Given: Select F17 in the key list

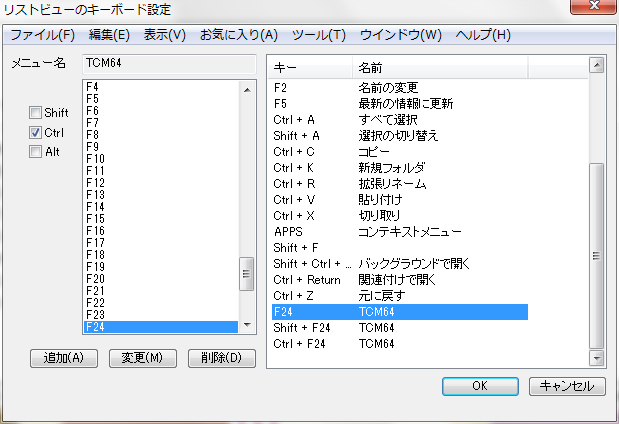Looking at the screenshot, I should point(161,243).
